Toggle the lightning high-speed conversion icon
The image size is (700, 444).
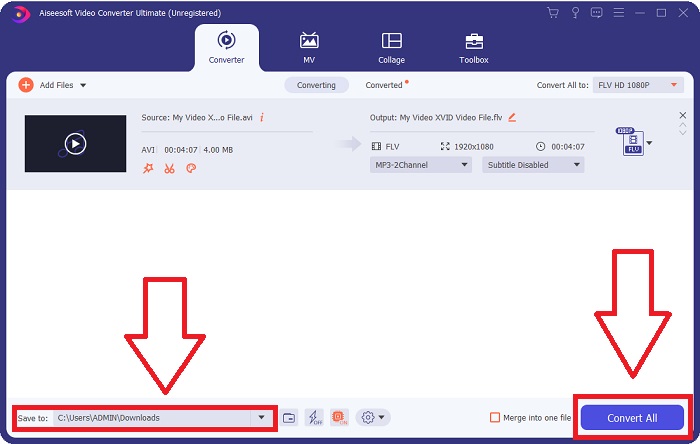click(x=315, y=418)
